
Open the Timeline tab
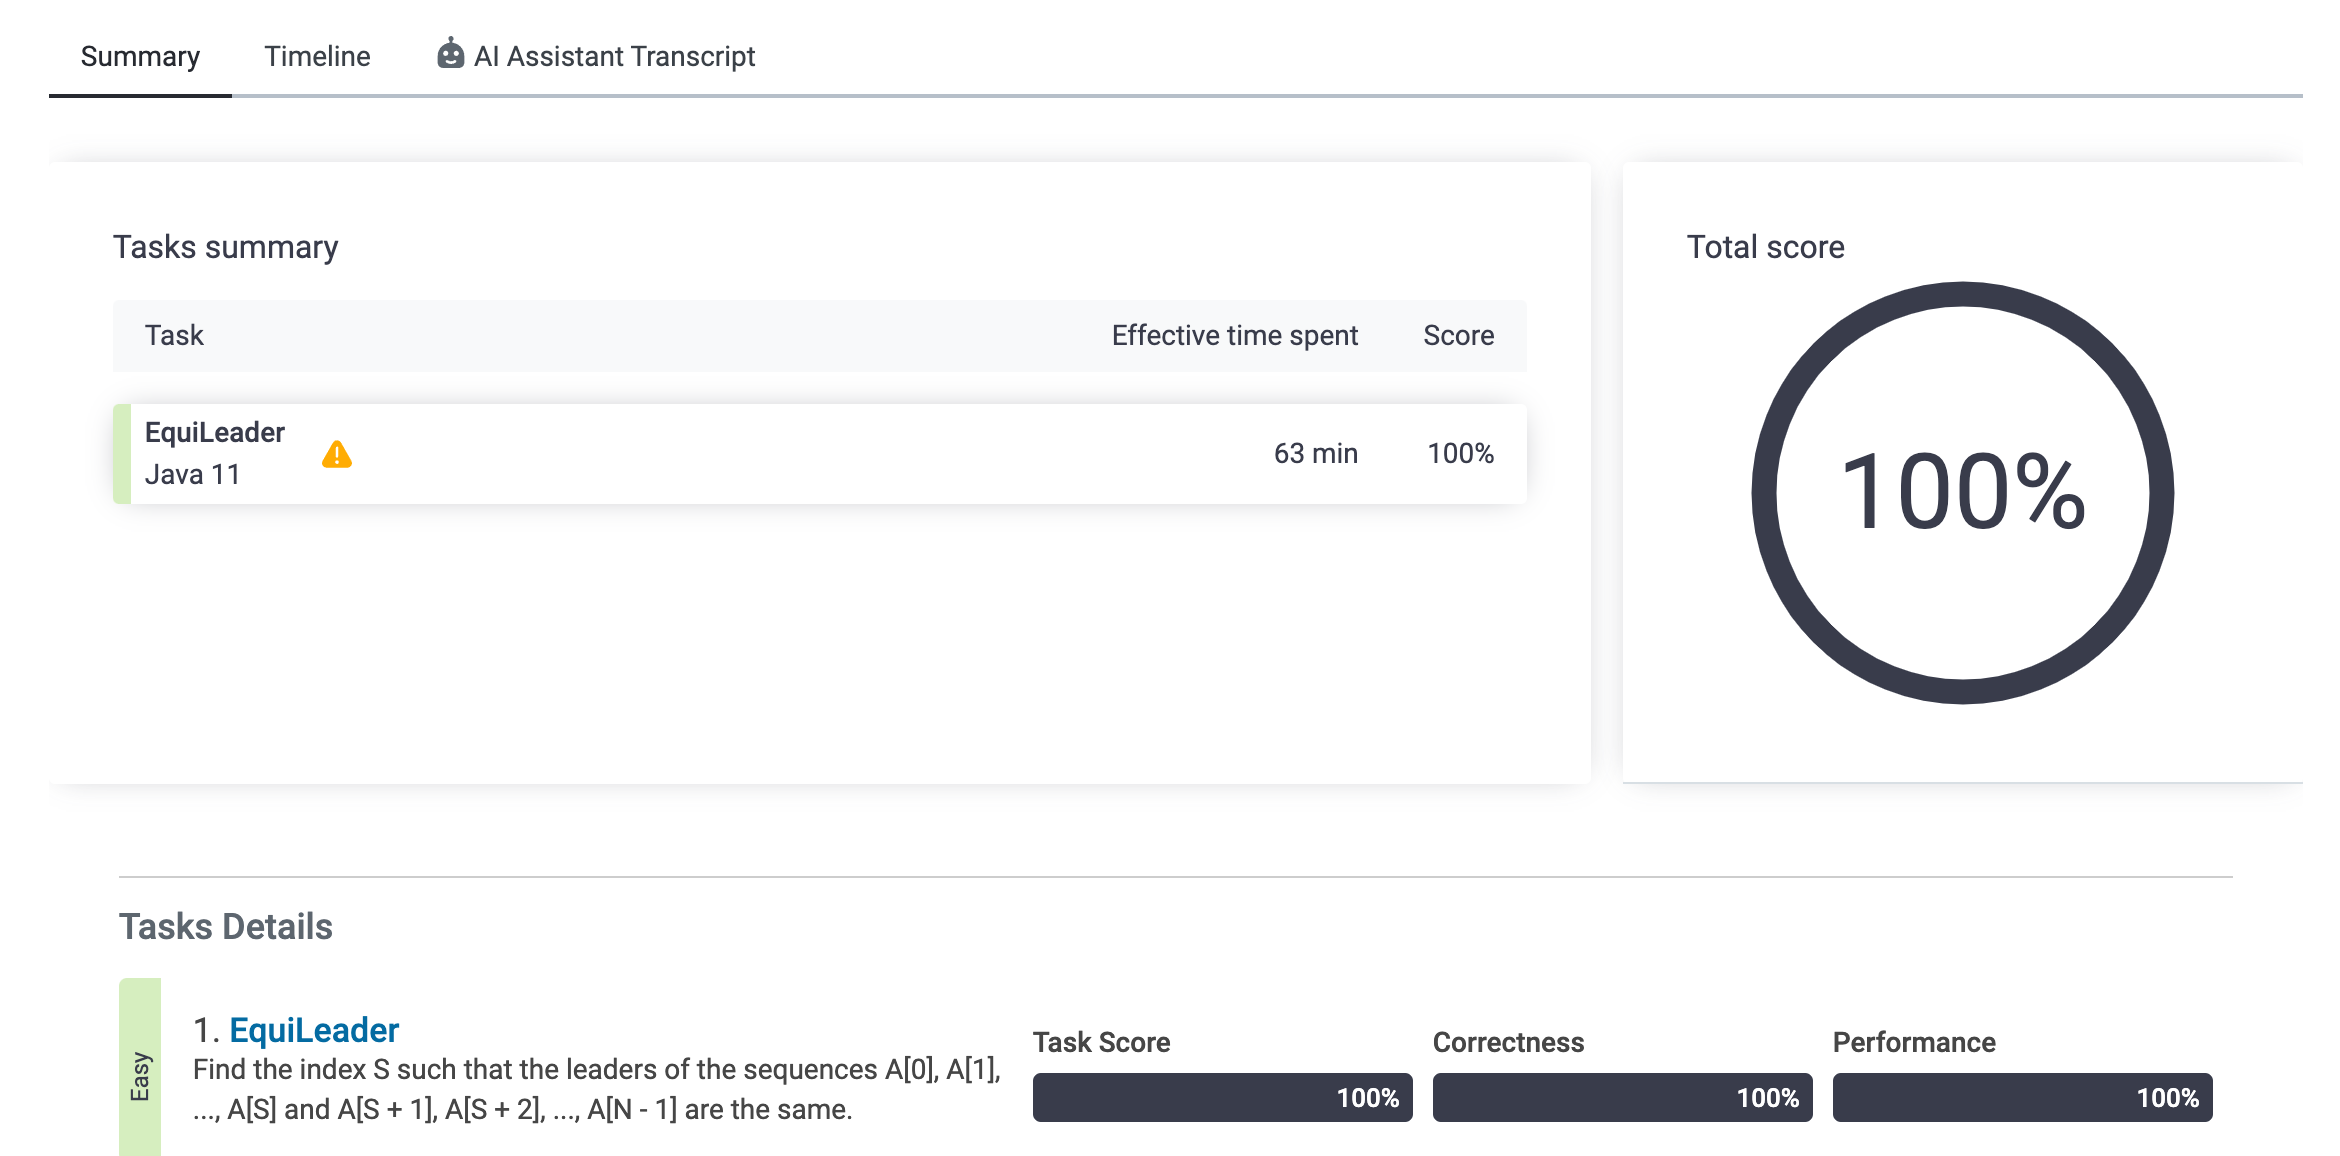pos(317,57)
